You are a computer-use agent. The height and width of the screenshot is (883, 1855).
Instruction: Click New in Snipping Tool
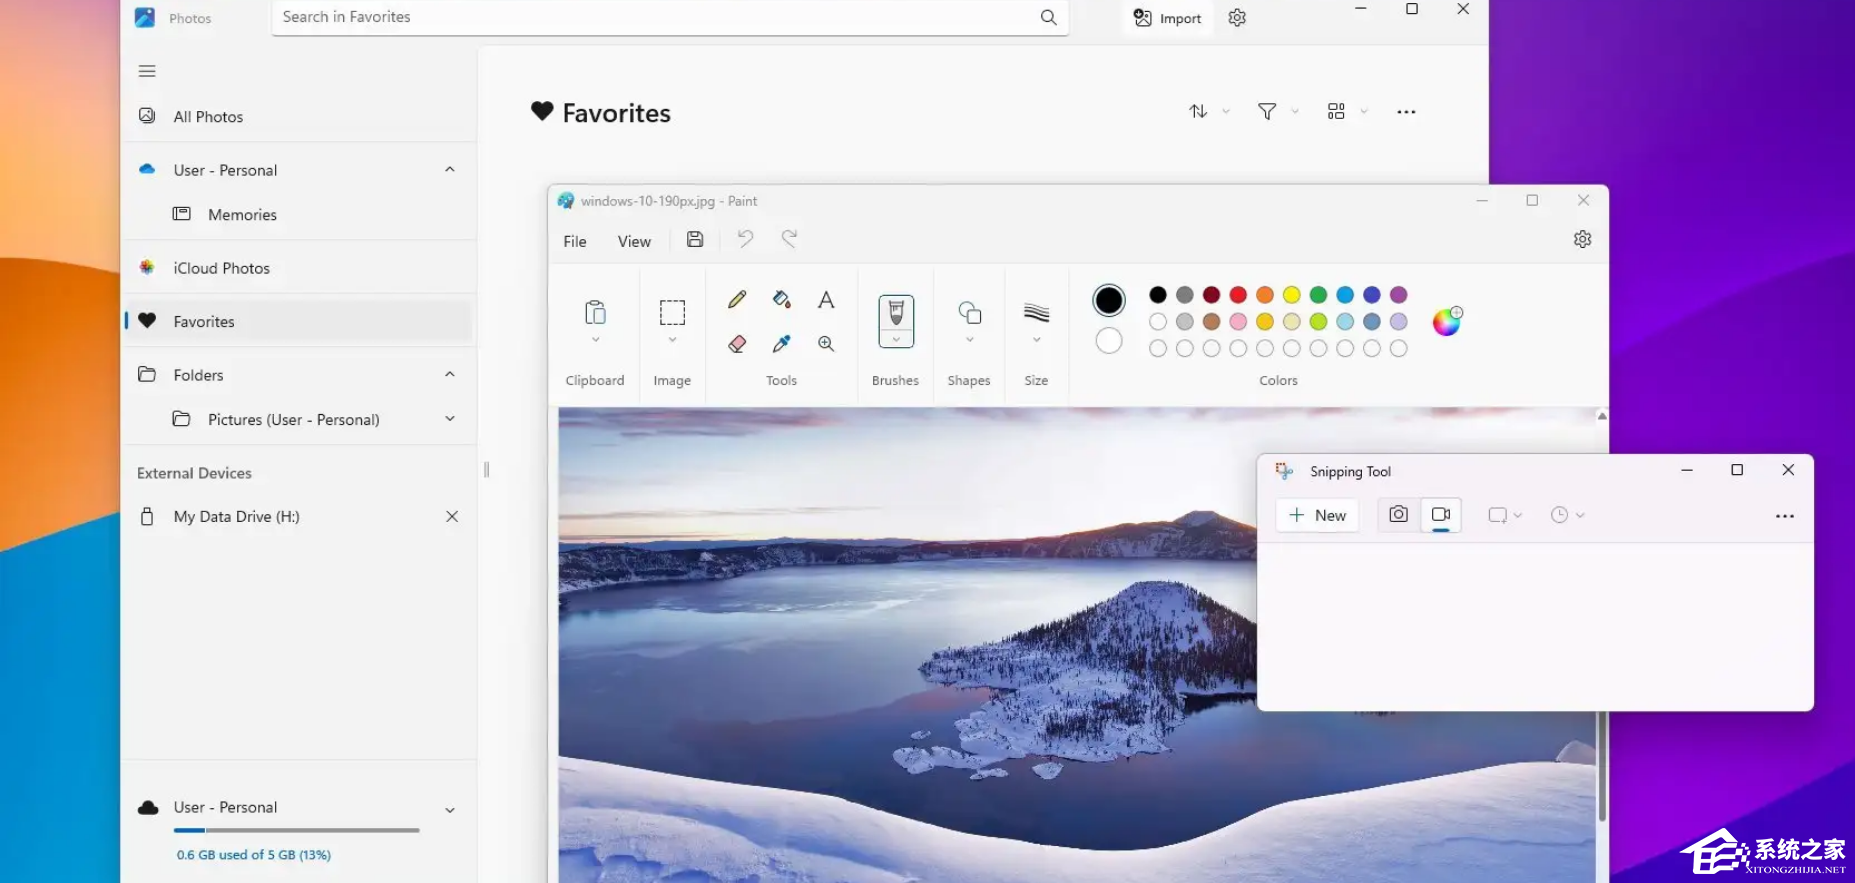tap(1317, 515)
